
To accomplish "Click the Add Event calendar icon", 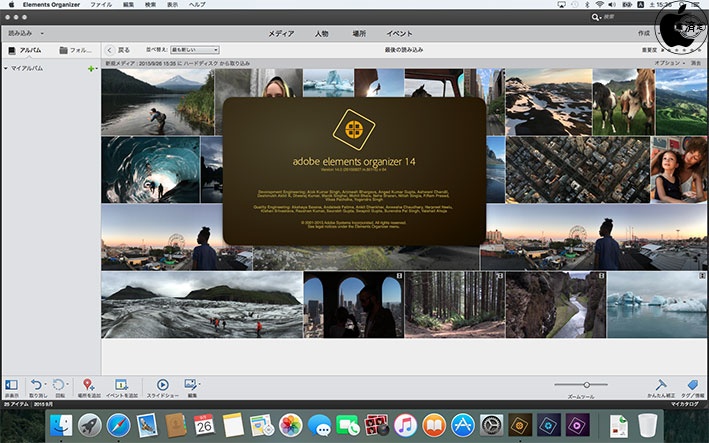I will pyautogui.click(x=120, y=383).
